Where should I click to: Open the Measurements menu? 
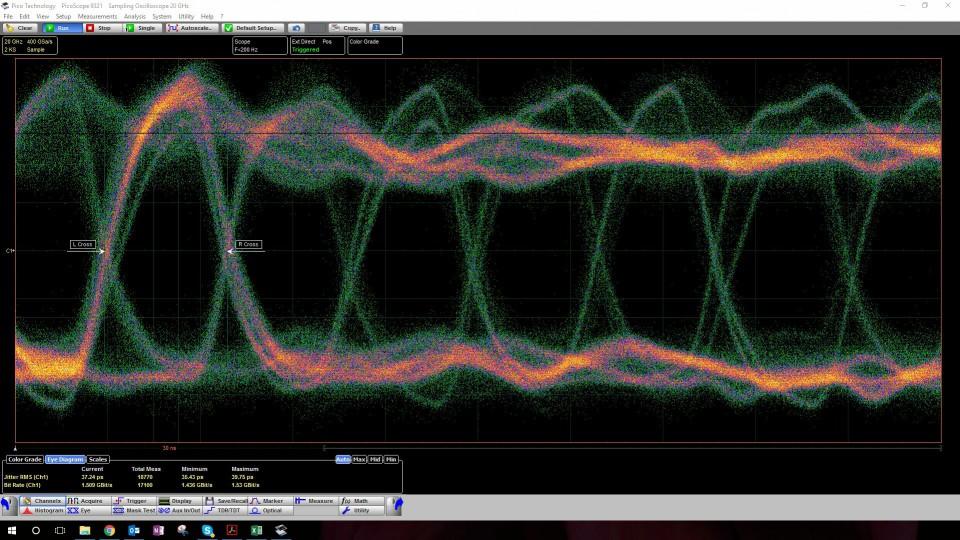97,16
